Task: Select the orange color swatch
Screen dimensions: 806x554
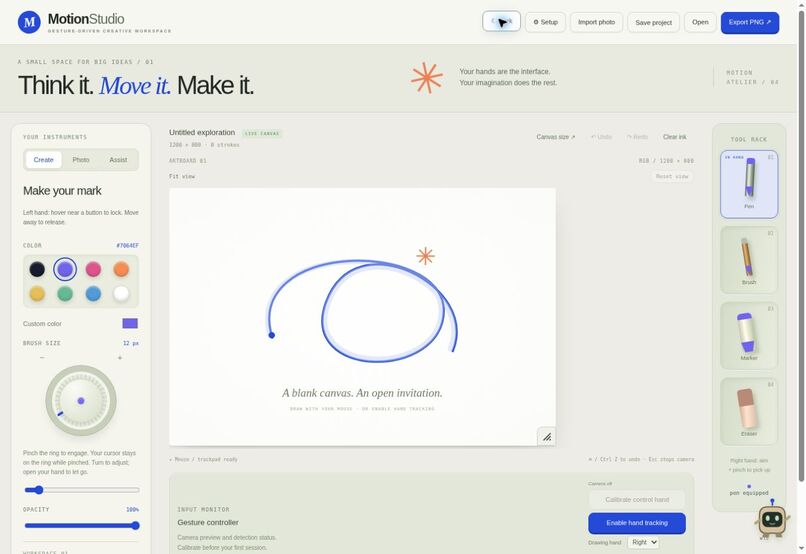Action: point(121,269)
